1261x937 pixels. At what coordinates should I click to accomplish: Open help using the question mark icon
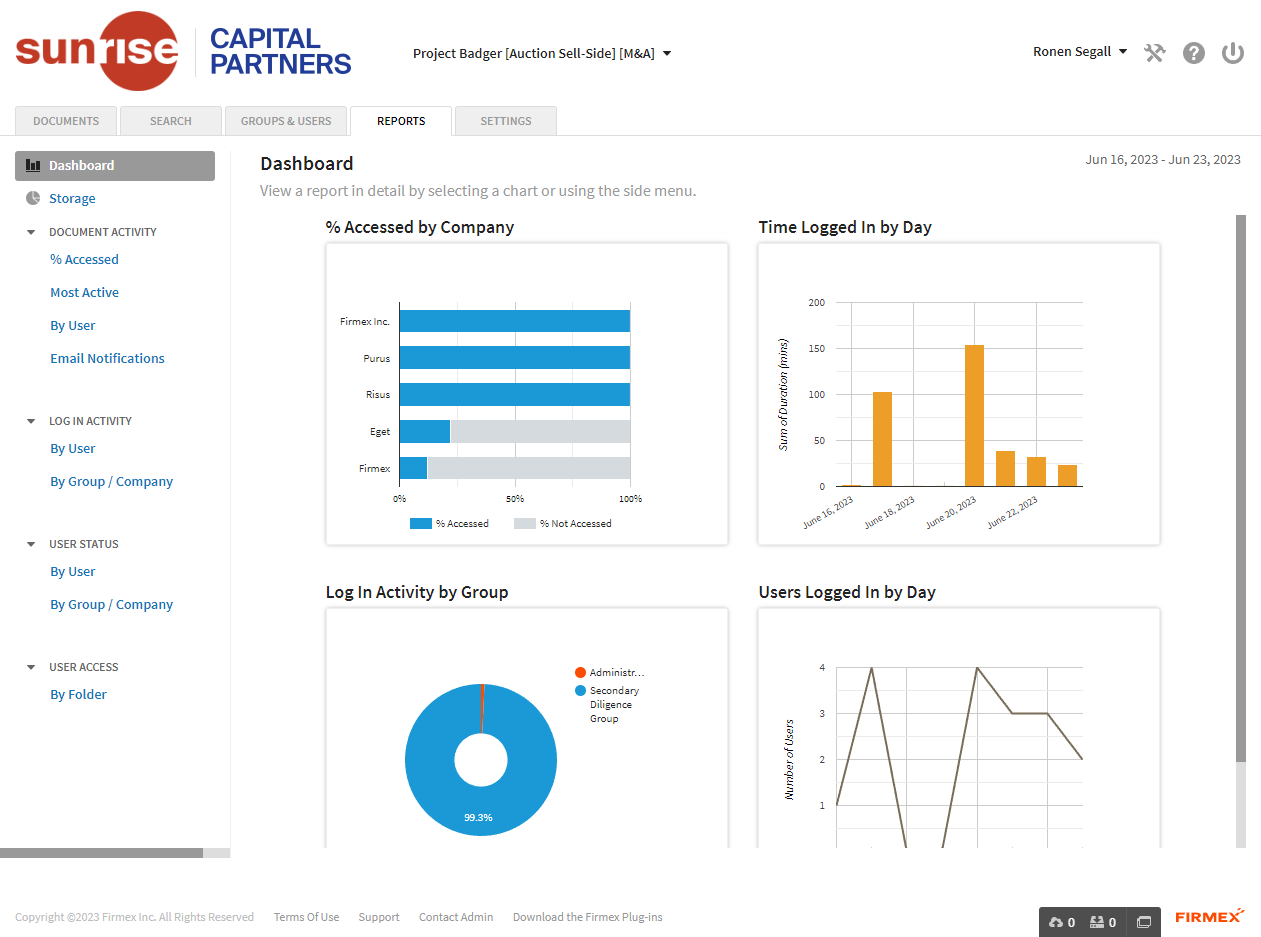[1194, 52]
